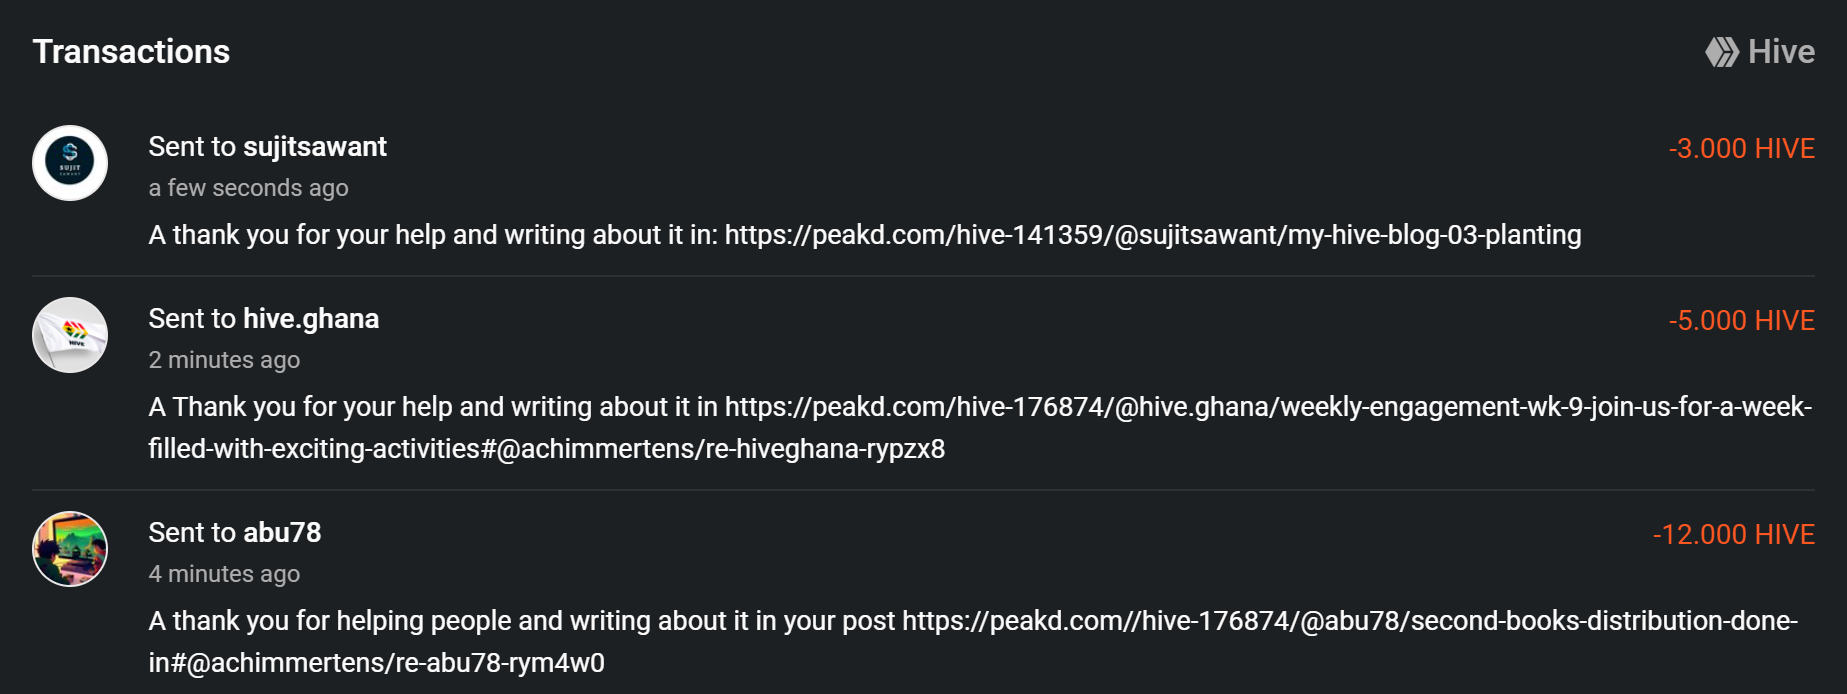Click the hive.ghana username link
Viewport: 1847px width, 694px height.
click(x=311, y=319)
